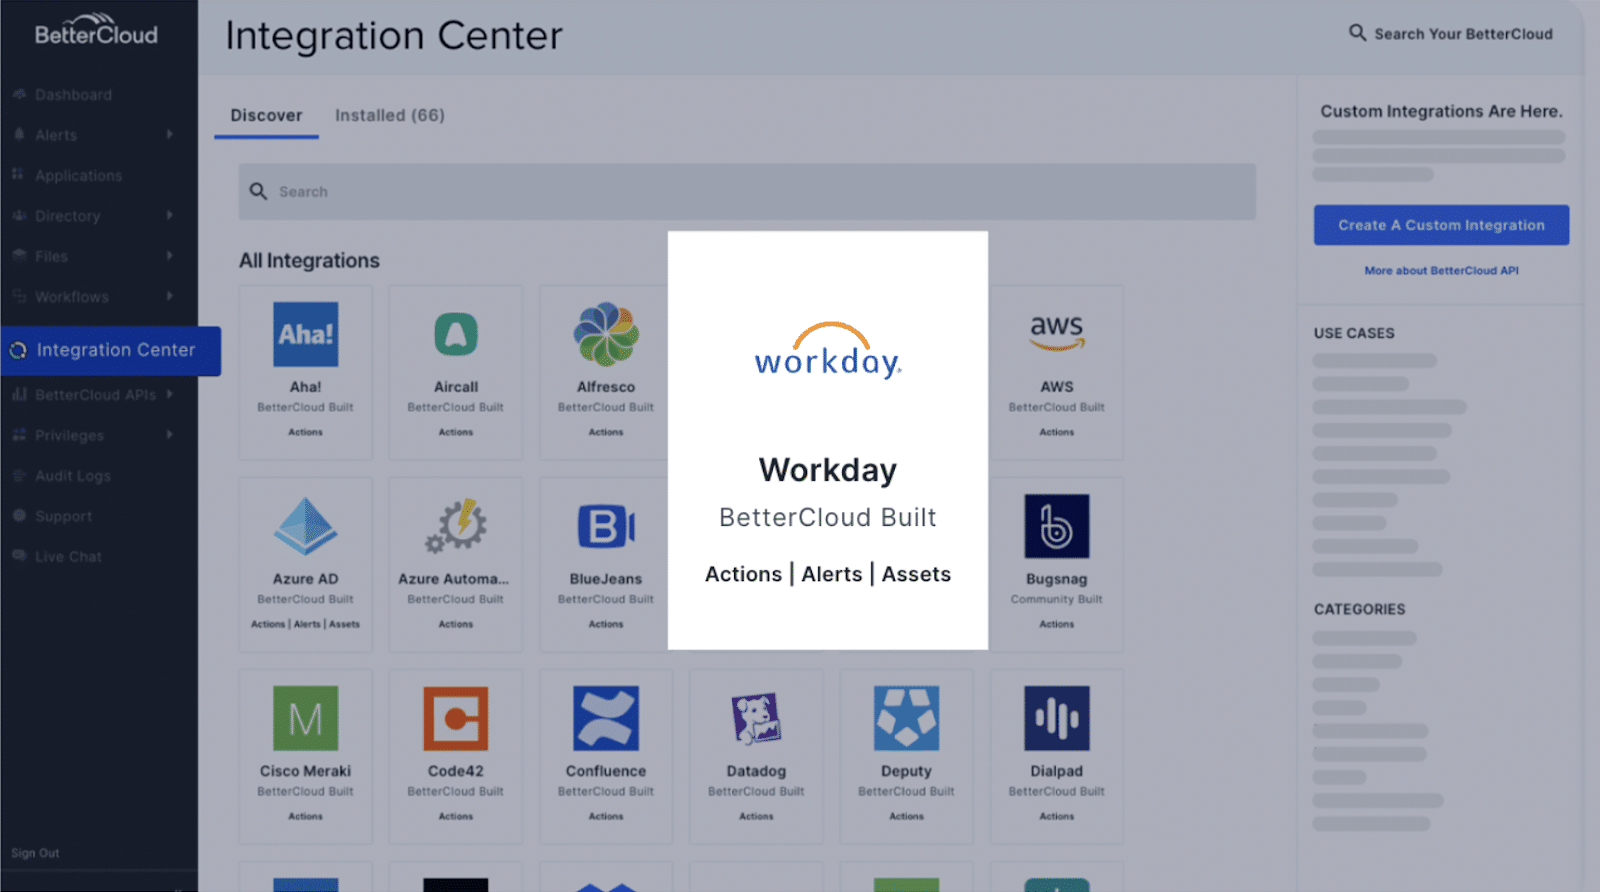The width and height of the screenshot is (1600, 892).
Task: Click Search Your BetterCloud field
Action: (1463, 34)
